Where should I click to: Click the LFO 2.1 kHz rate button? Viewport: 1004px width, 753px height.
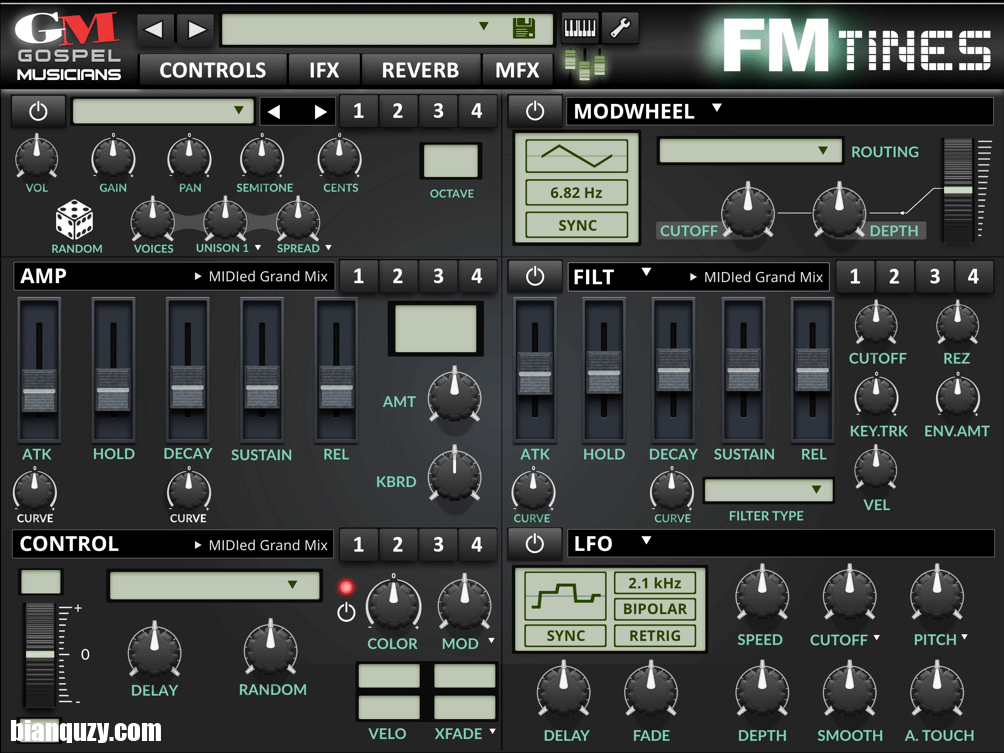click(x=654, y=583)
